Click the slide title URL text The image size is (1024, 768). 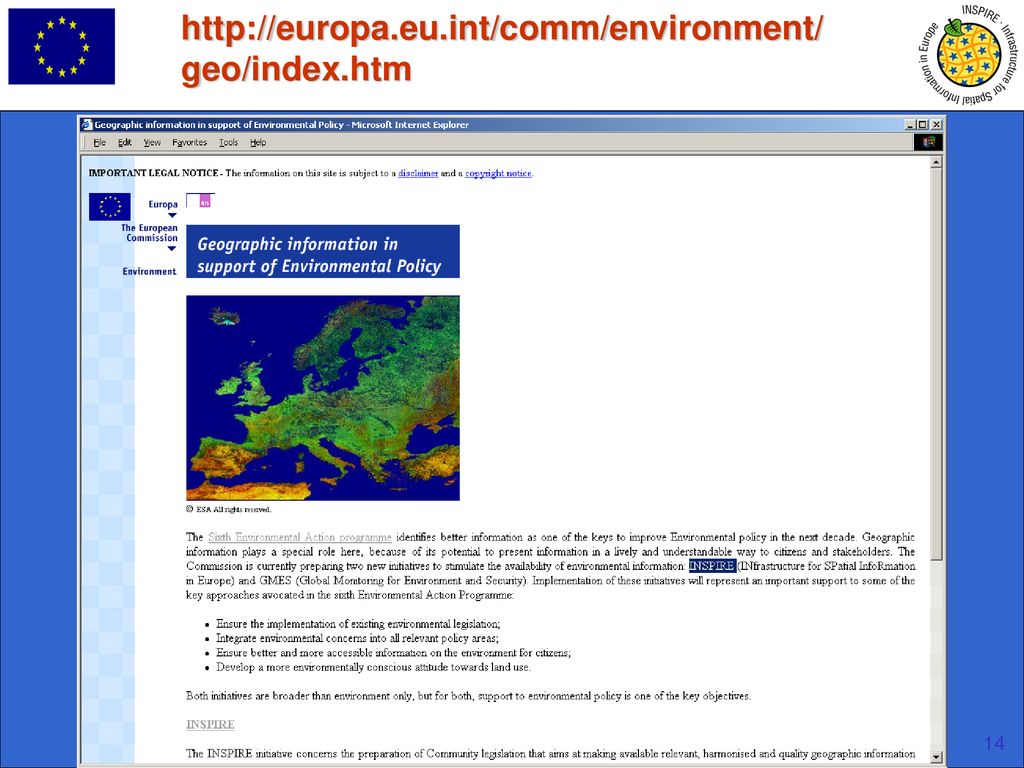[x=502, y=49]
